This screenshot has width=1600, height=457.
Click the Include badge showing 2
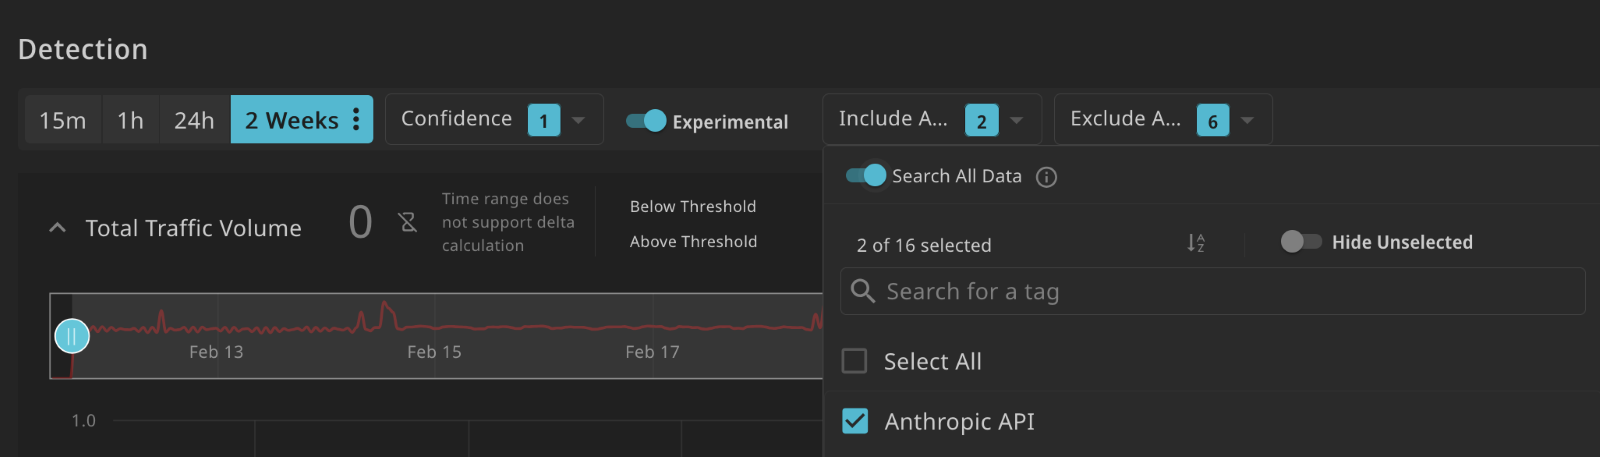[x=981, y=120]
